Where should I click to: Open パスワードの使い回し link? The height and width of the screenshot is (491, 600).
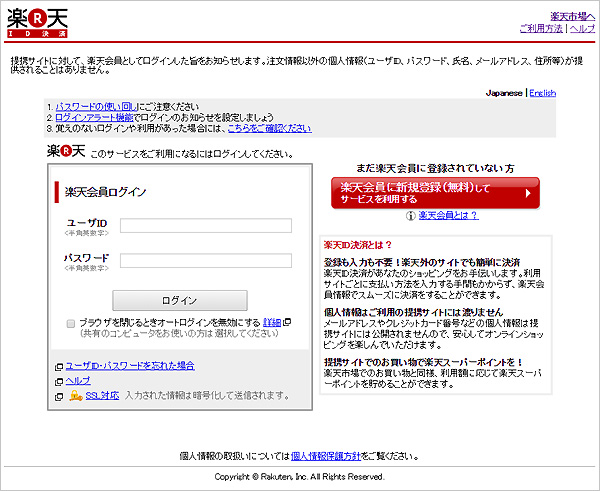coord(96,107)
